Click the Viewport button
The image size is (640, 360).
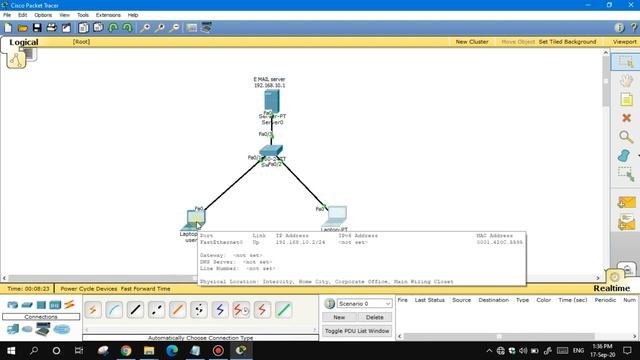coord(624,42)
